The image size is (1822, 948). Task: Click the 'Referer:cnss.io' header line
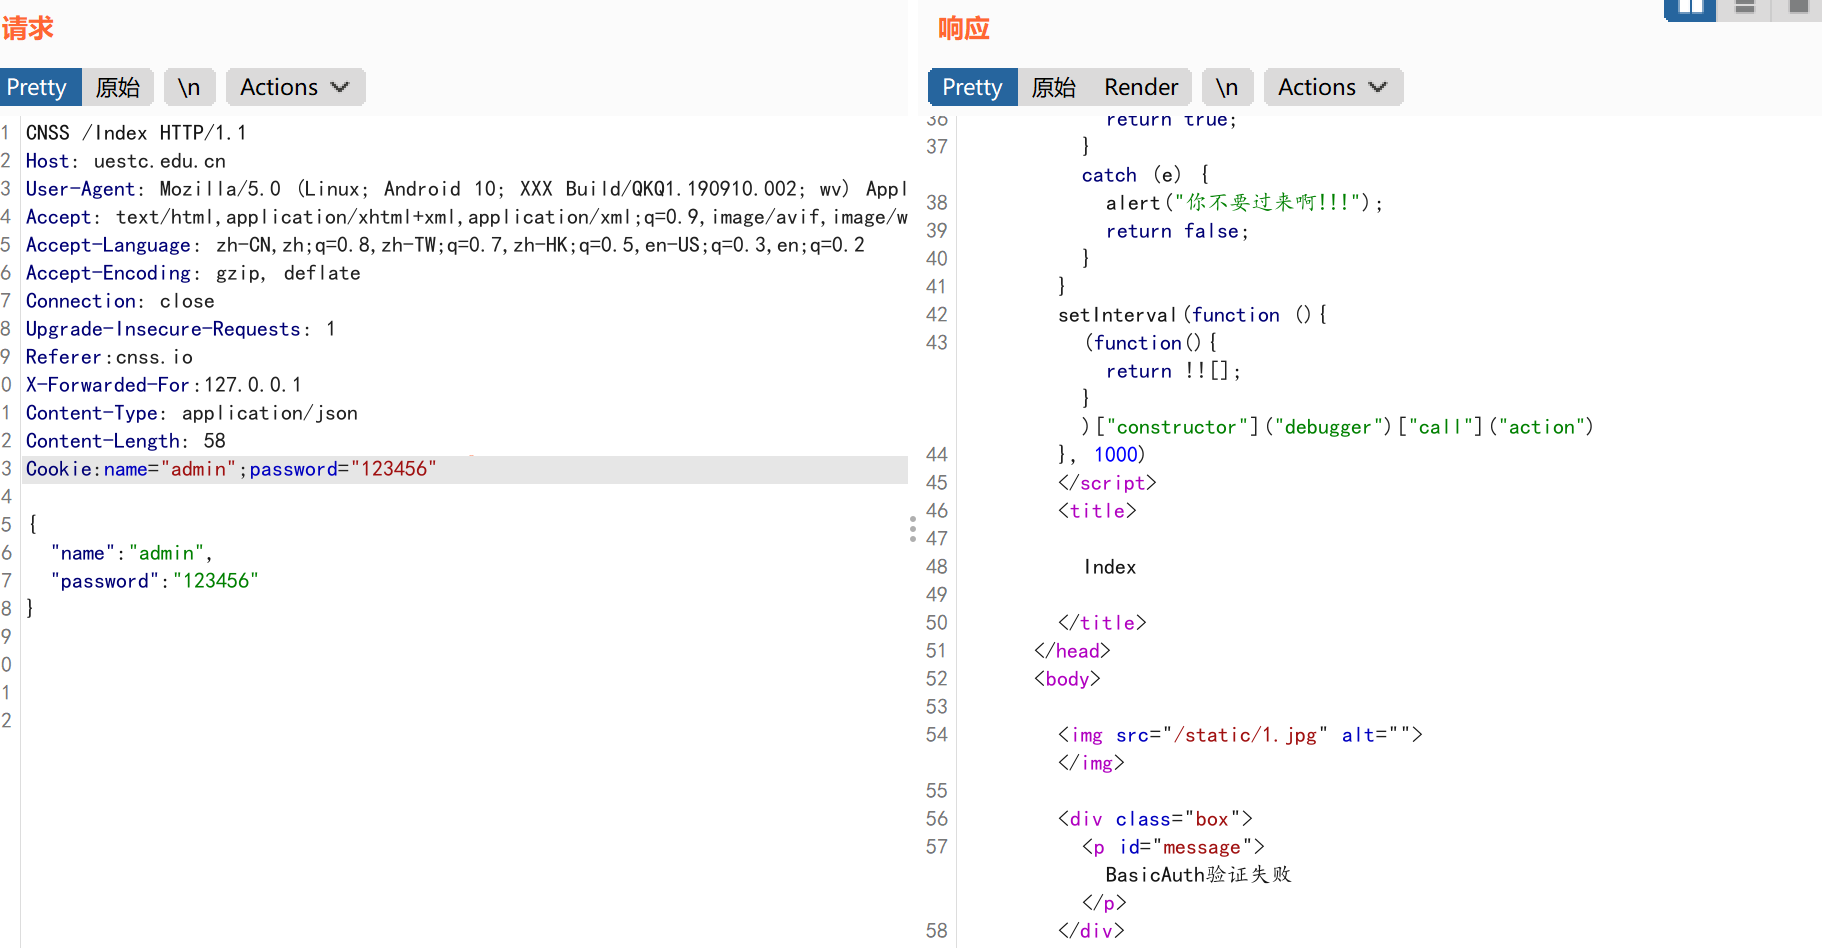coord(109,357)
